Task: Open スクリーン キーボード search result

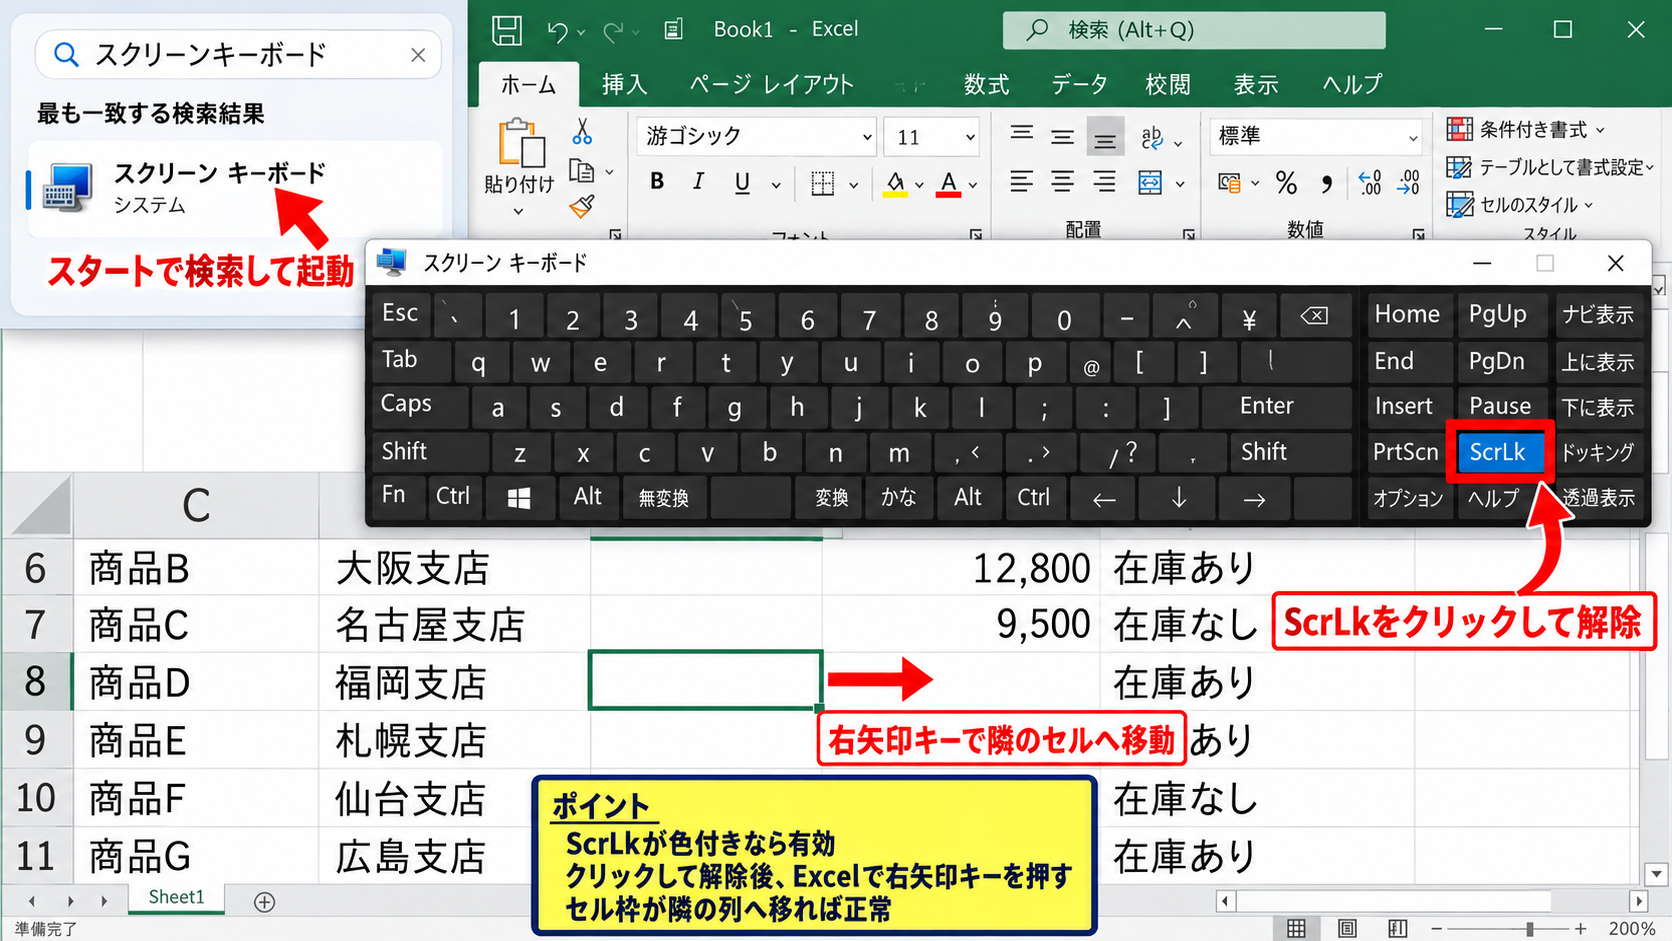Action: pyautogui.click(x=235, y=189)
